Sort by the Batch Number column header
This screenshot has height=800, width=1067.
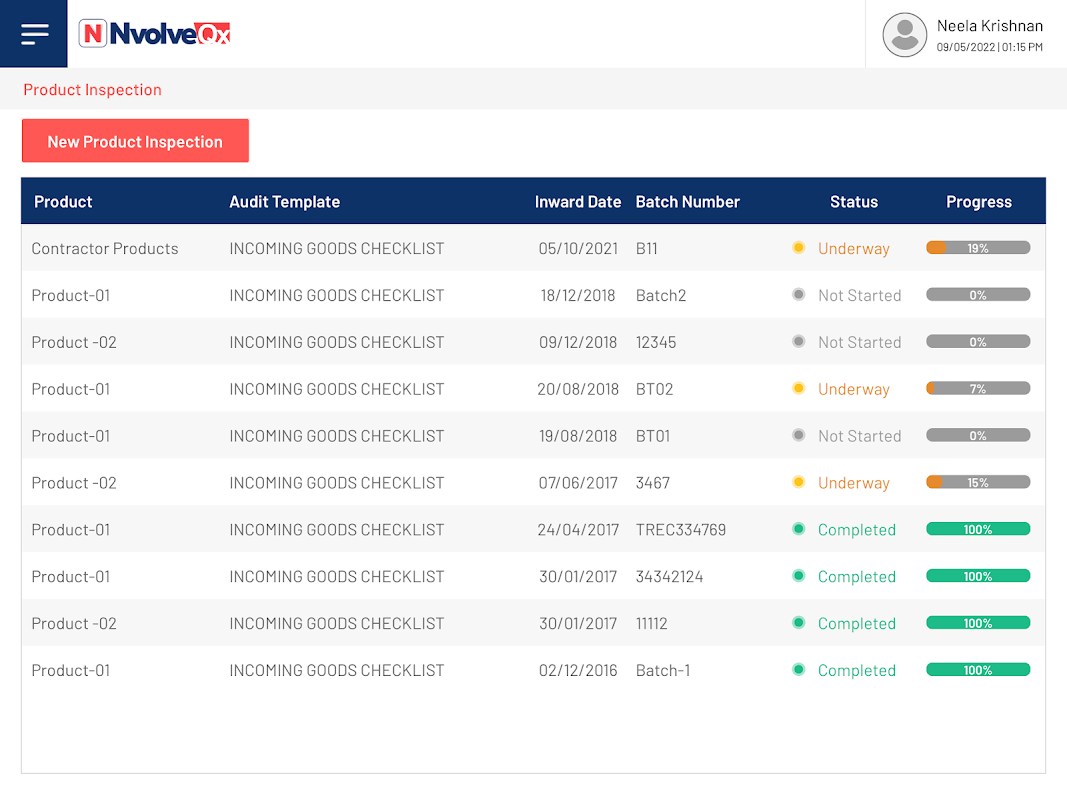687,202
